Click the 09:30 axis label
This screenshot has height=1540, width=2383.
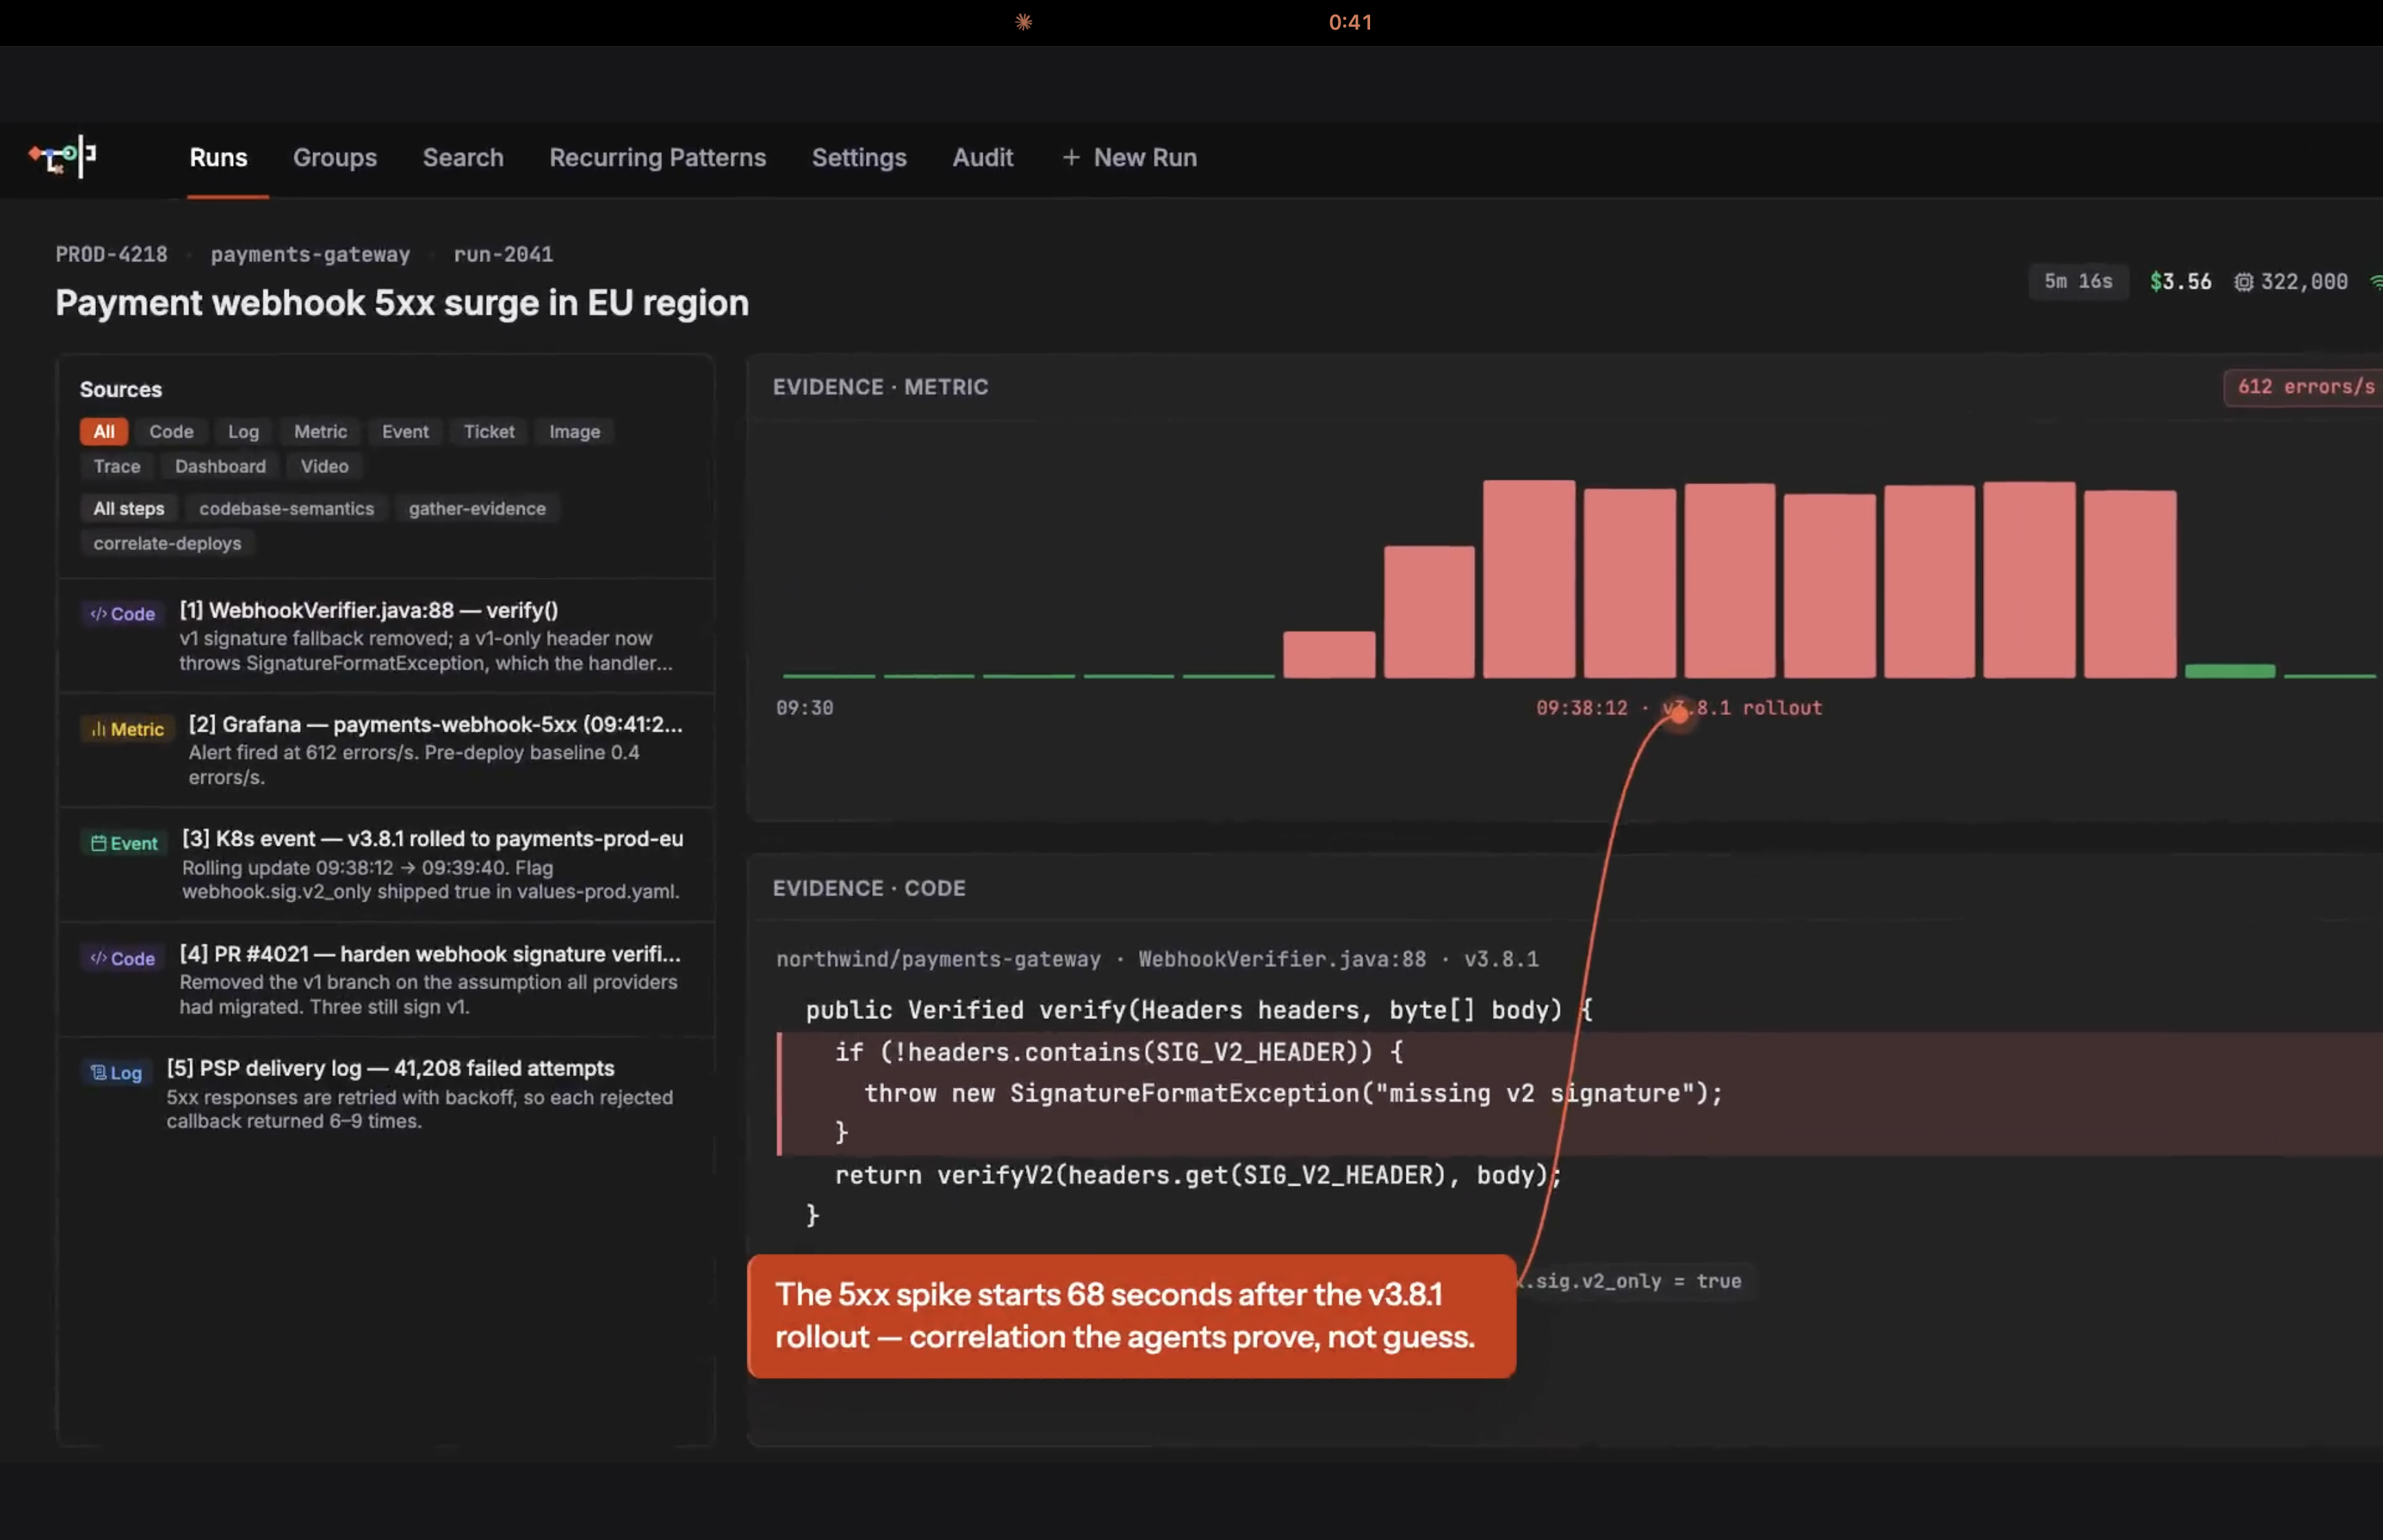(804, 708)
